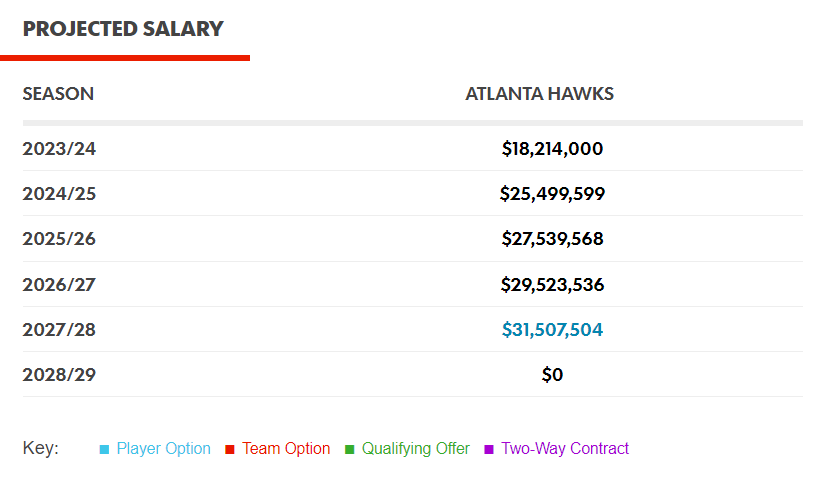
Task: Click the Atlanta Hawks column header
Action: coord(539,94)
